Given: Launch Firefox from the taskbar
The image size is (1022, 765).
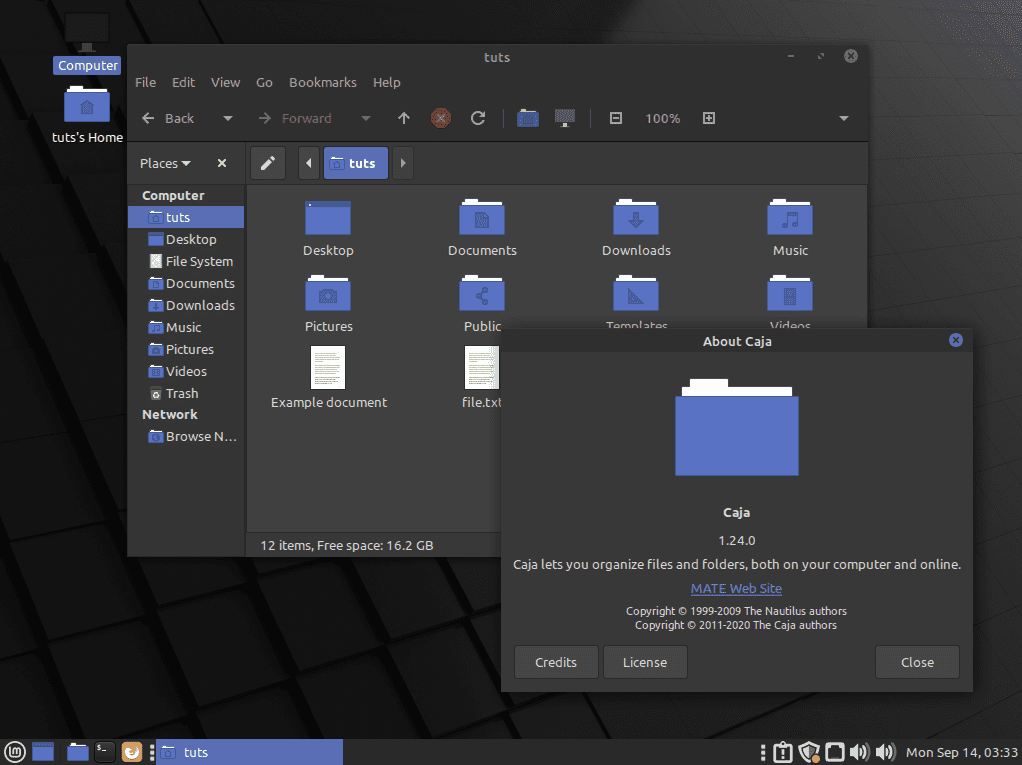Looking at the screenshot, I should (x=131, y=751).
